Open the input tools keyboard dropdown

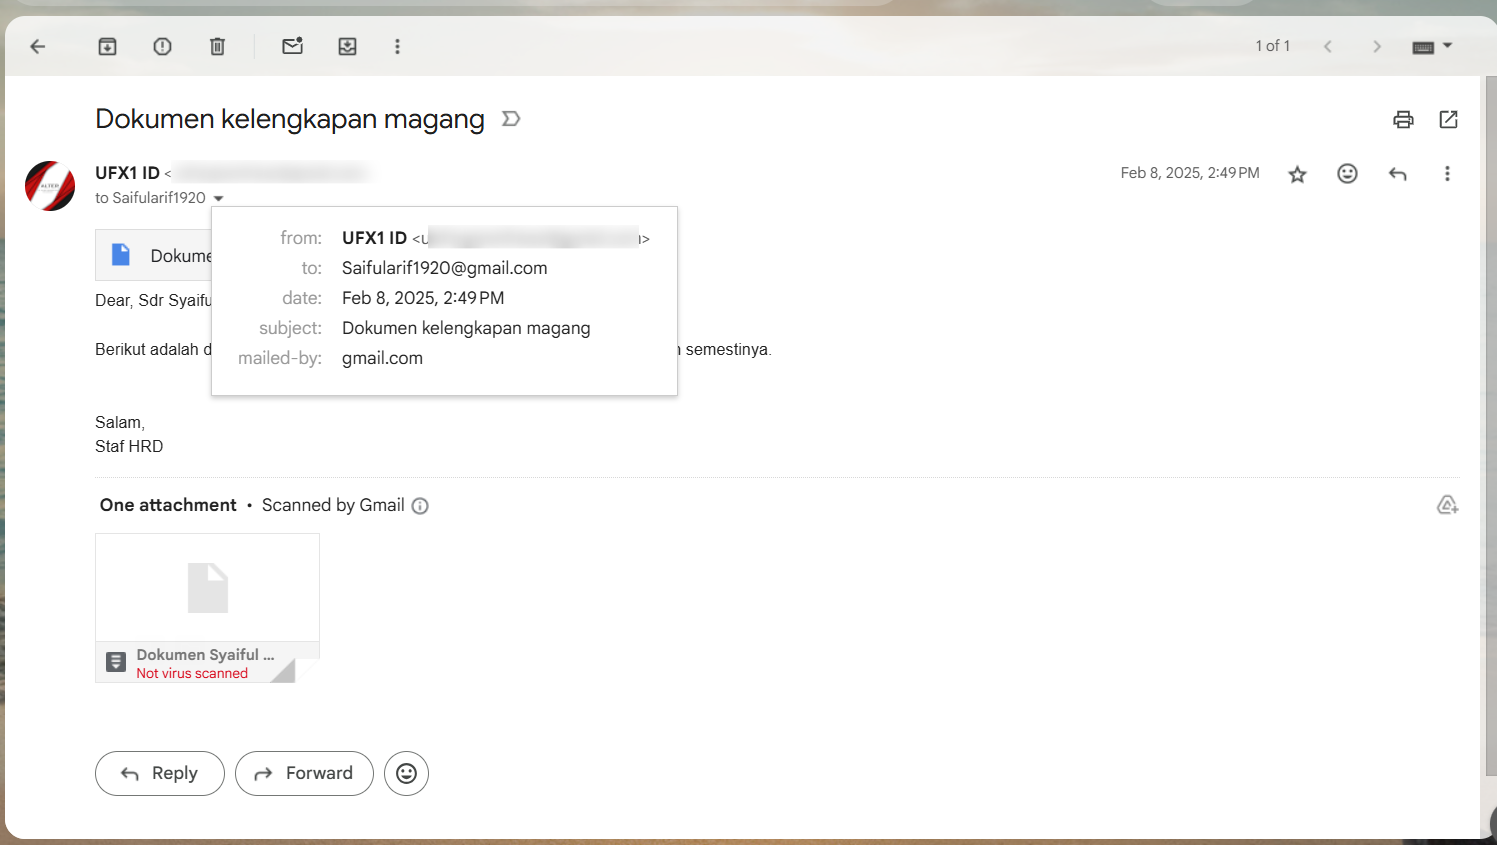tap(1432, 46)
